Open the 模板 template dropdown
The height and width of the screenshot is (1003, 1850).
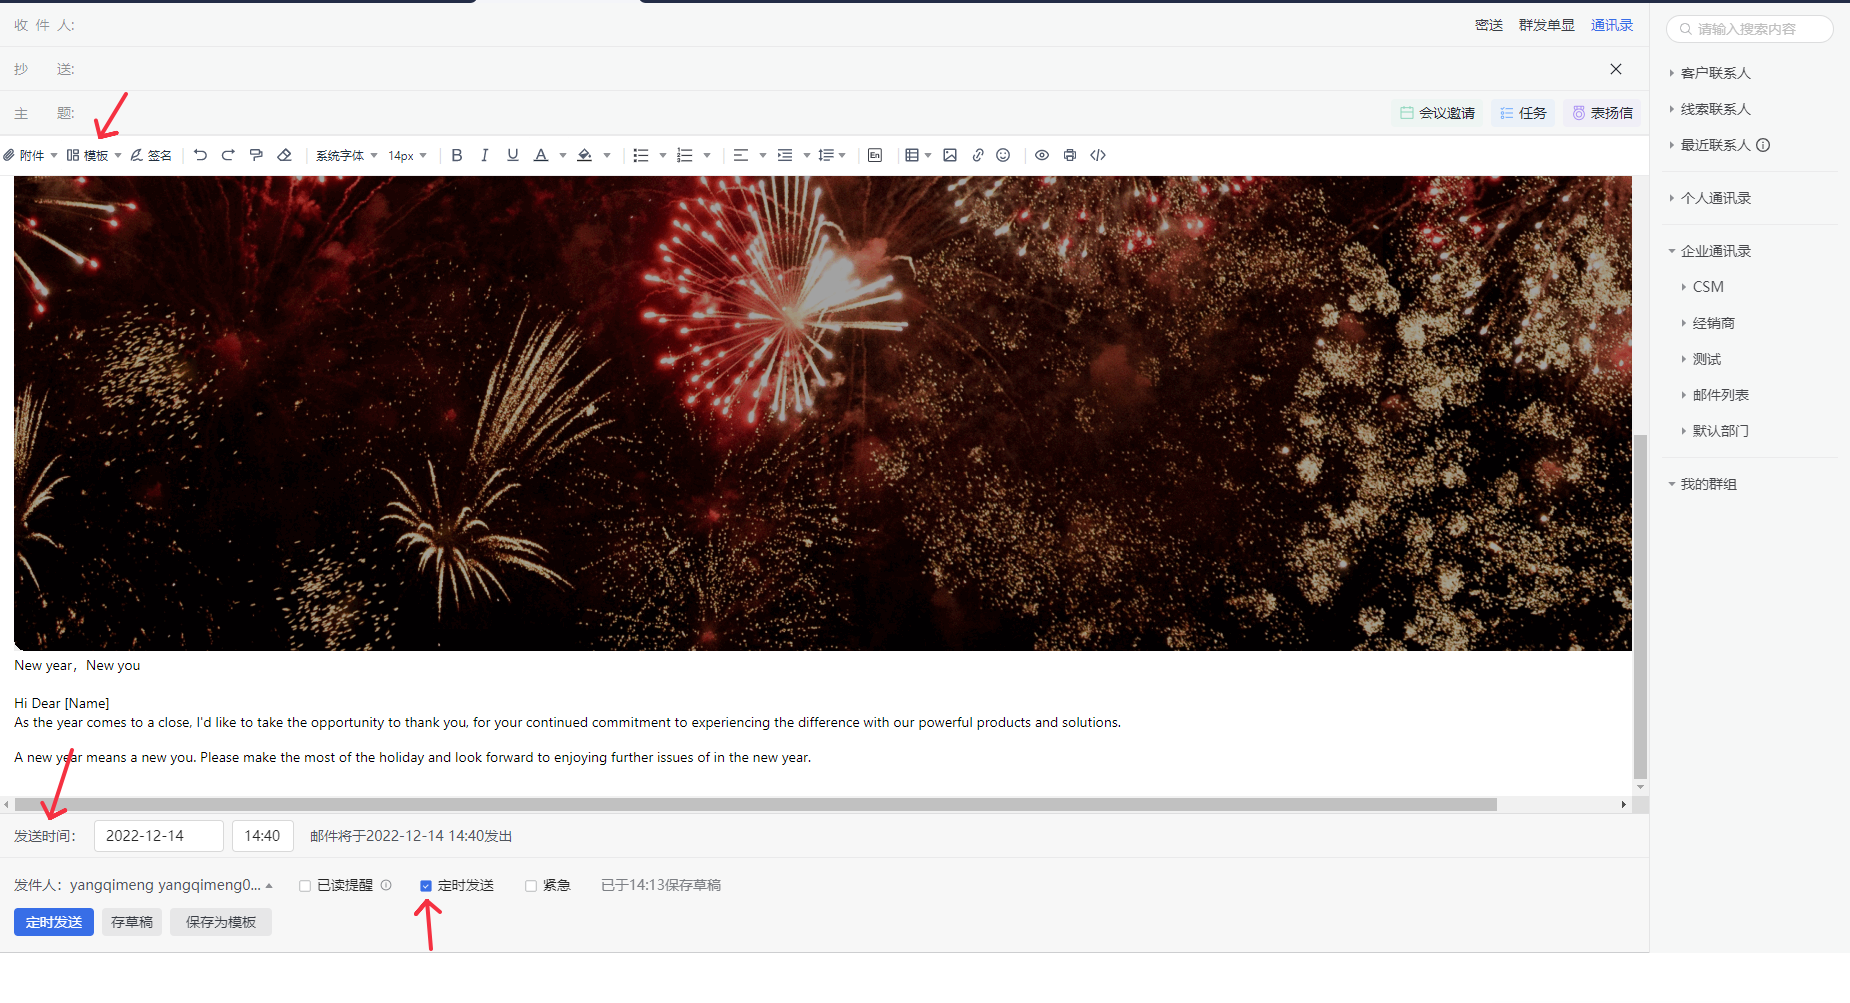94,155
